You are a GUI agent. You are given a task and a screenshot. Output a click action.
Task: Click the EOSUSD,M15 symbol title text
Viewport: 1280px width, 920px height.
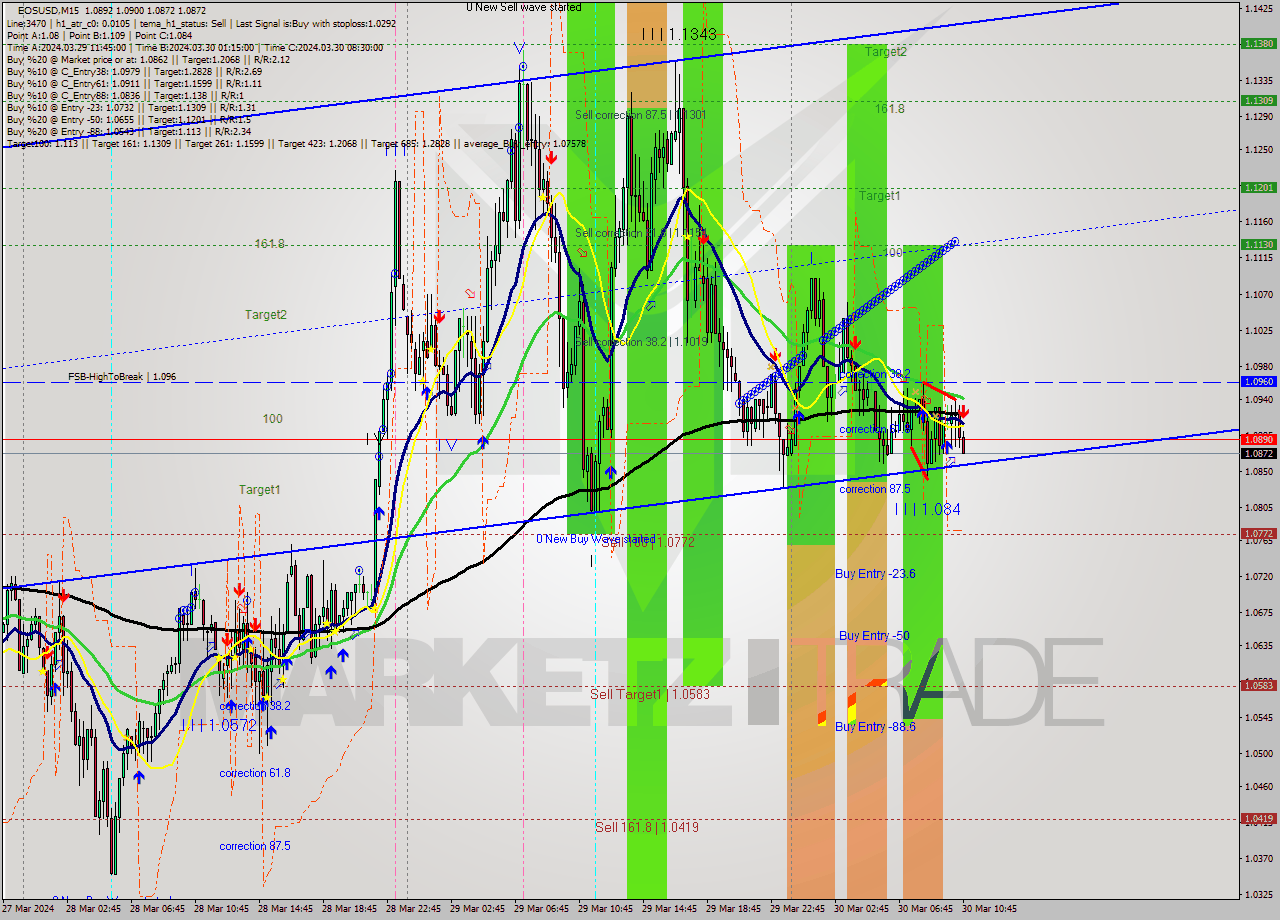[x=46, y=10]
